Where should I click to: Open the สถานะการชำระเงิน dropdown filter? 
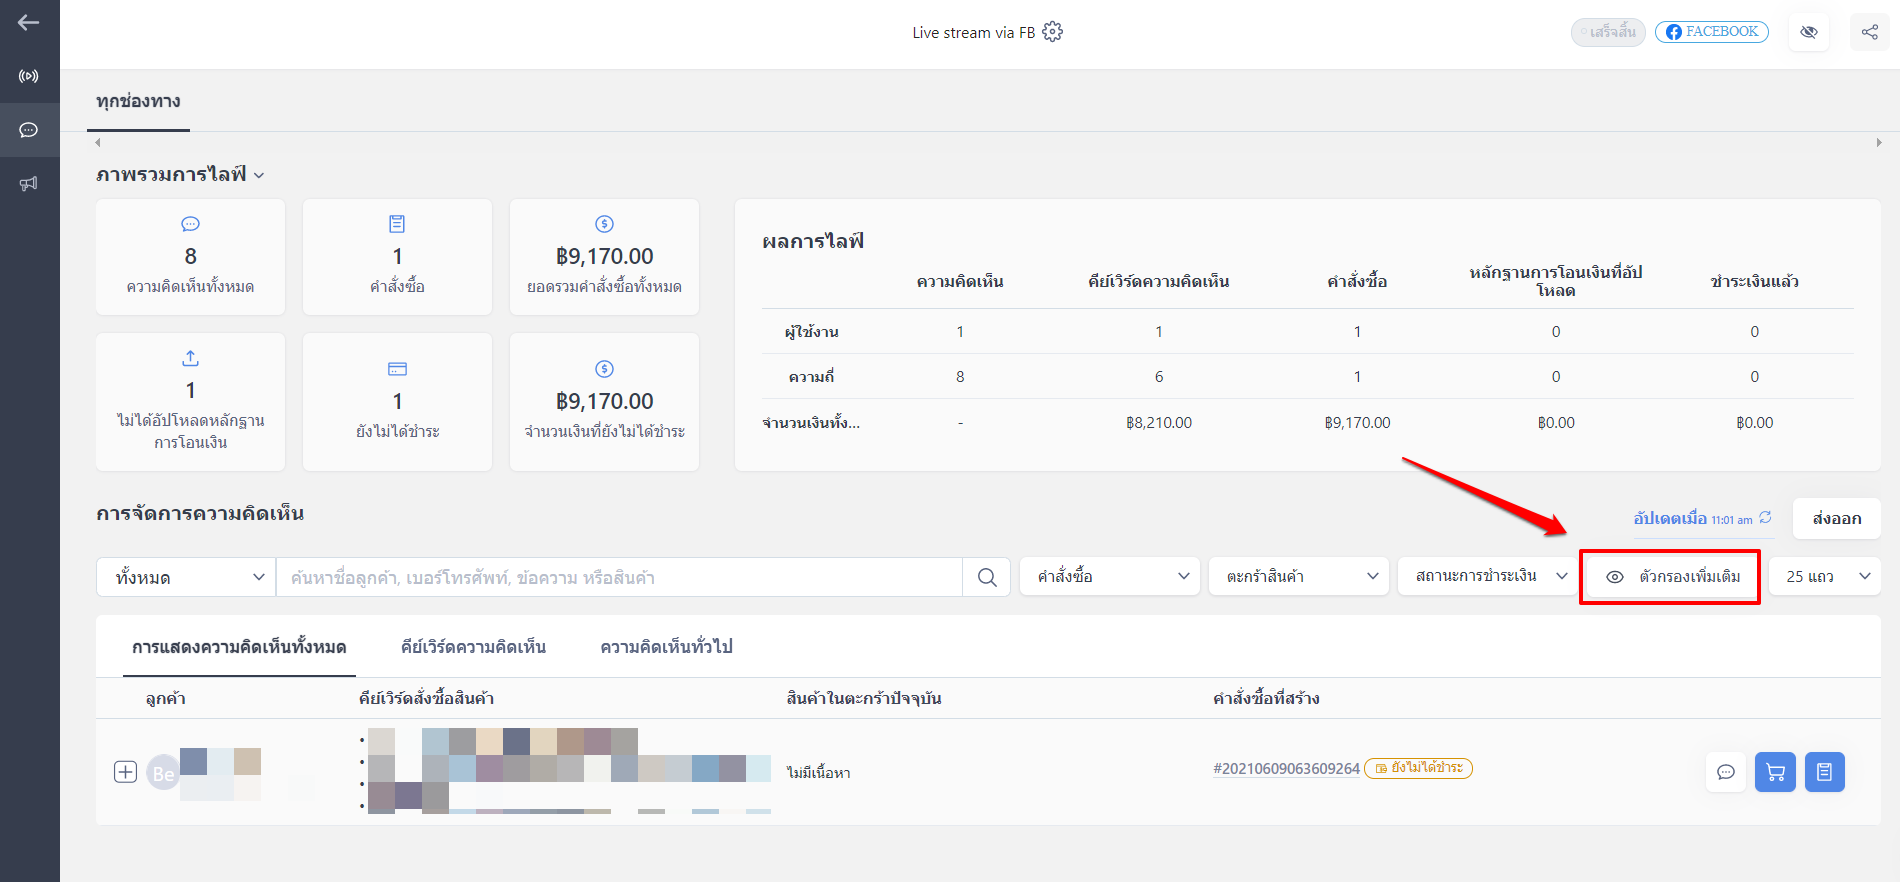tap(1488, 576)
